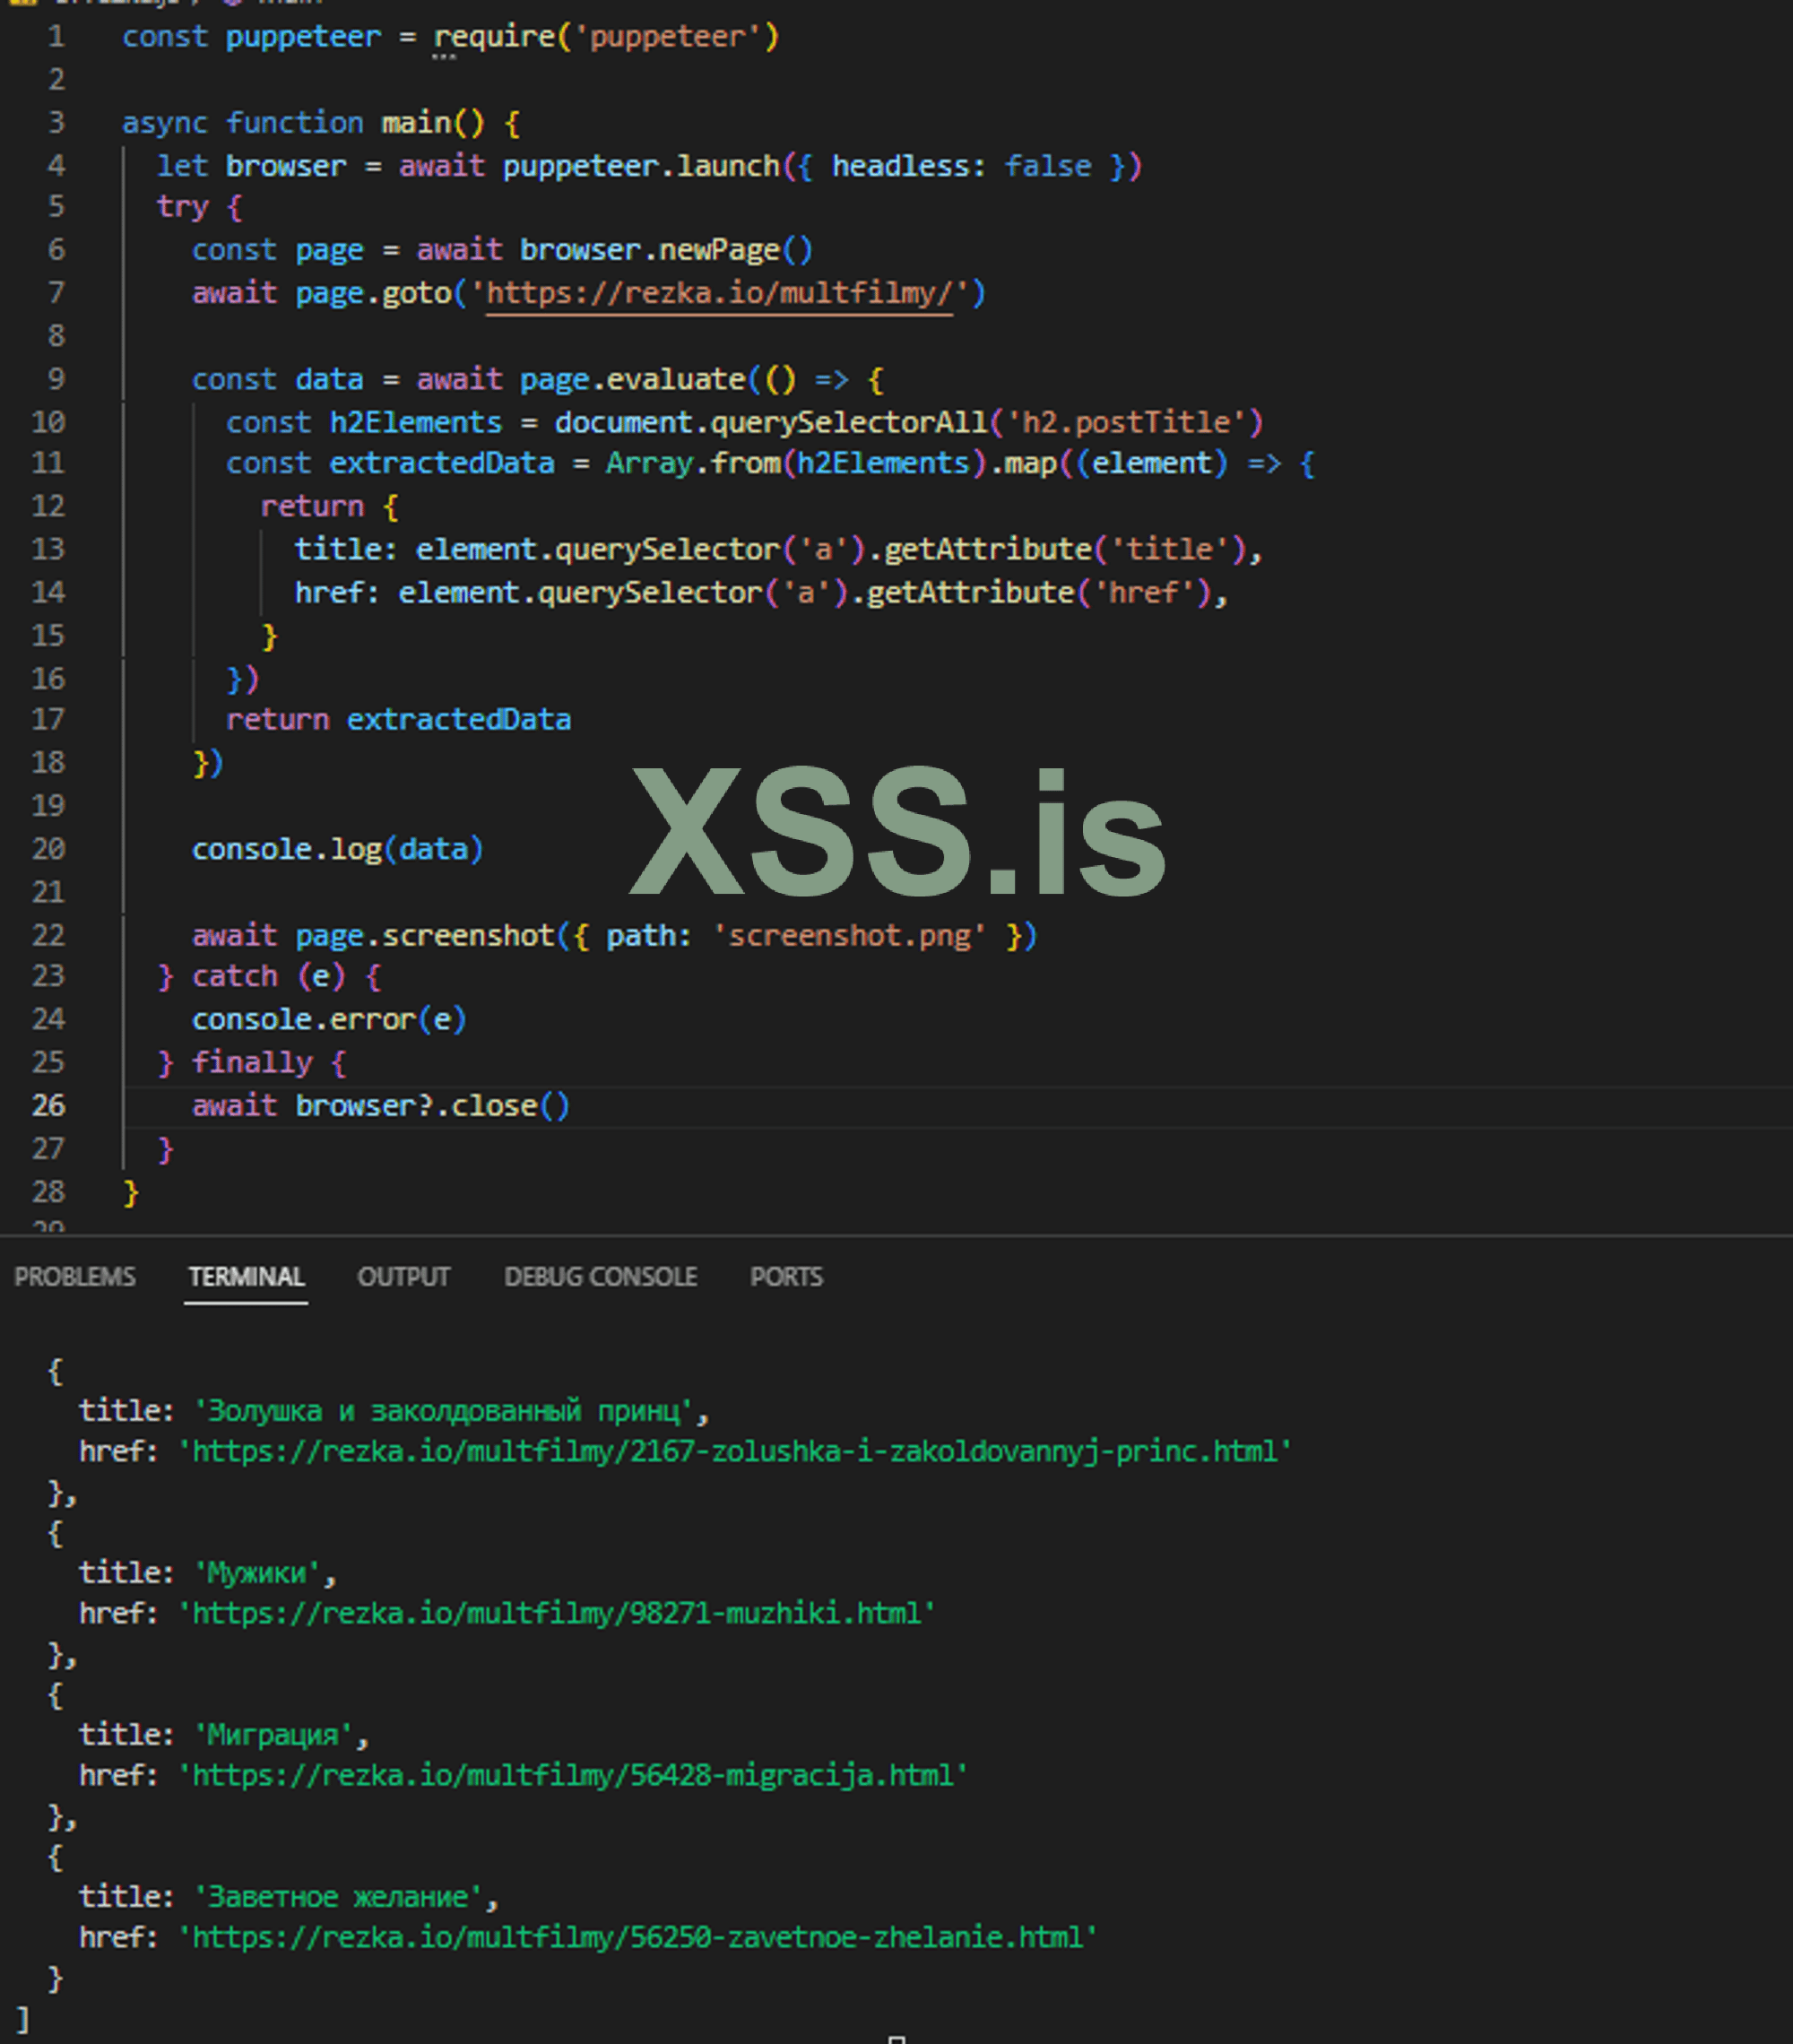Place cursor on the 'screenshot.png' string
1793x2044 pixels.
850,936
